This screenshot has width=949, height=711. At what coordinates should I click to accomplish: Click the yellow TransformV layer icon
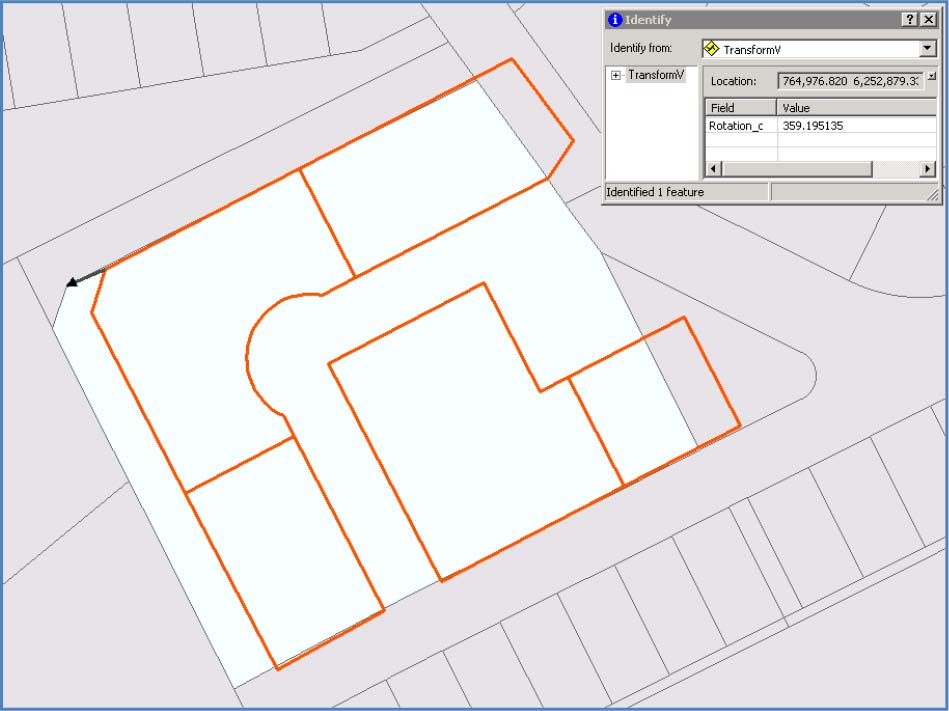coord(711,48)
